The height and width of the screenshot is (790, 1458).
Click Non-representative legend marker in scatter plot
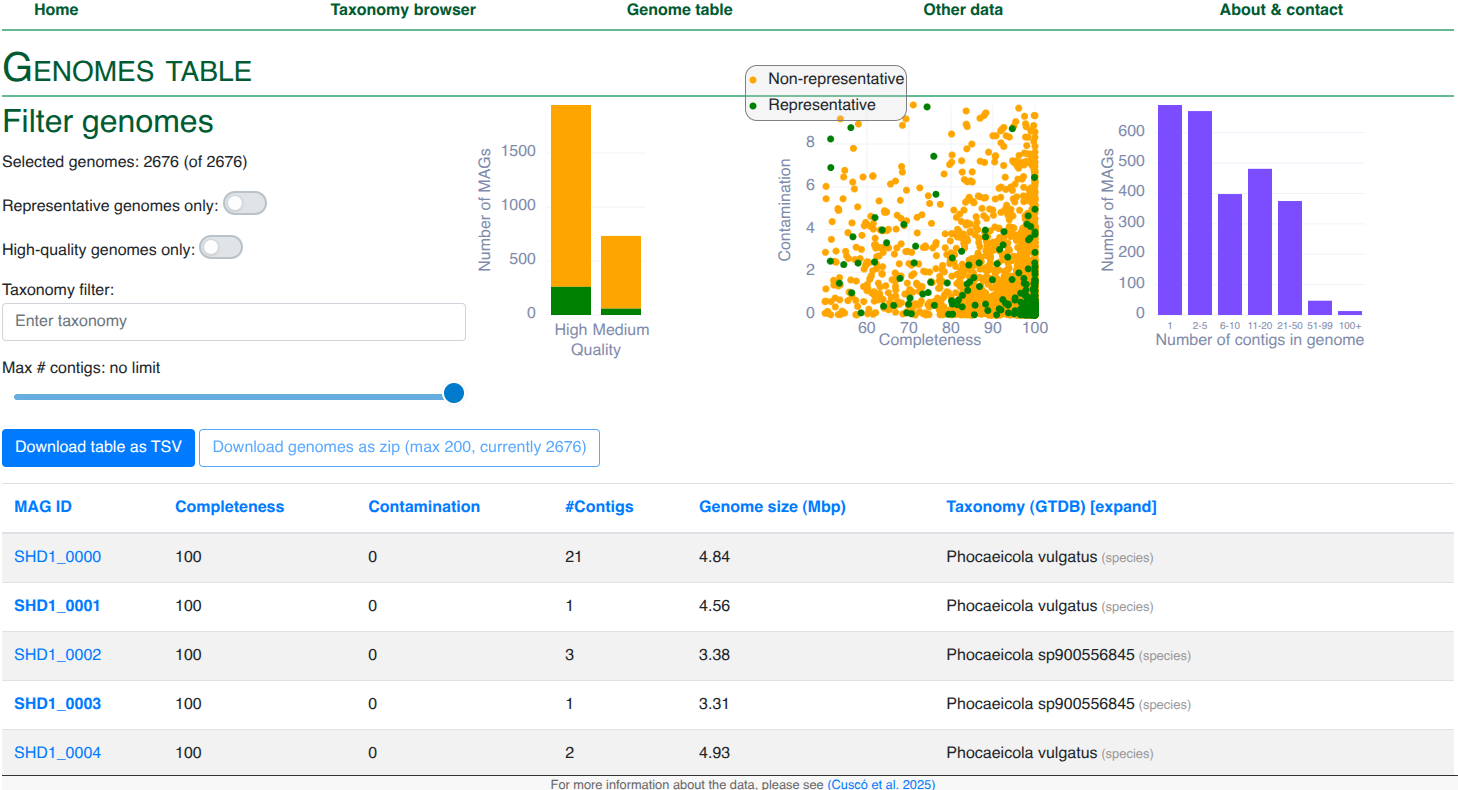(x=753, y=79)
